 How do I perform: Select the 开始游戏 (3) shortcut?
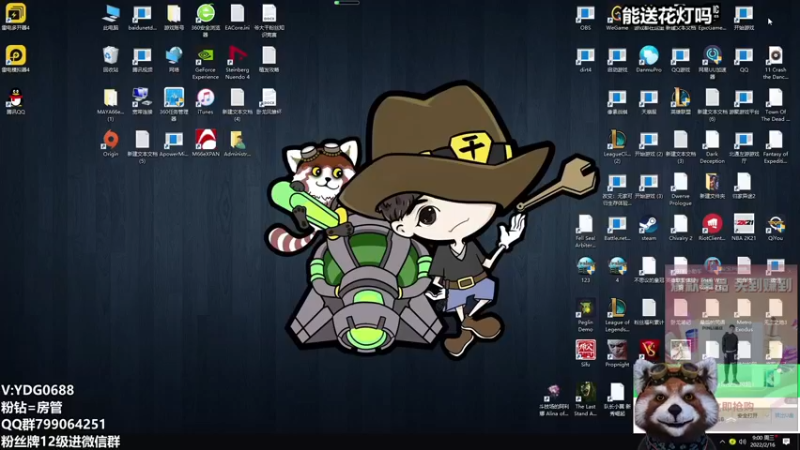[648, 186]
